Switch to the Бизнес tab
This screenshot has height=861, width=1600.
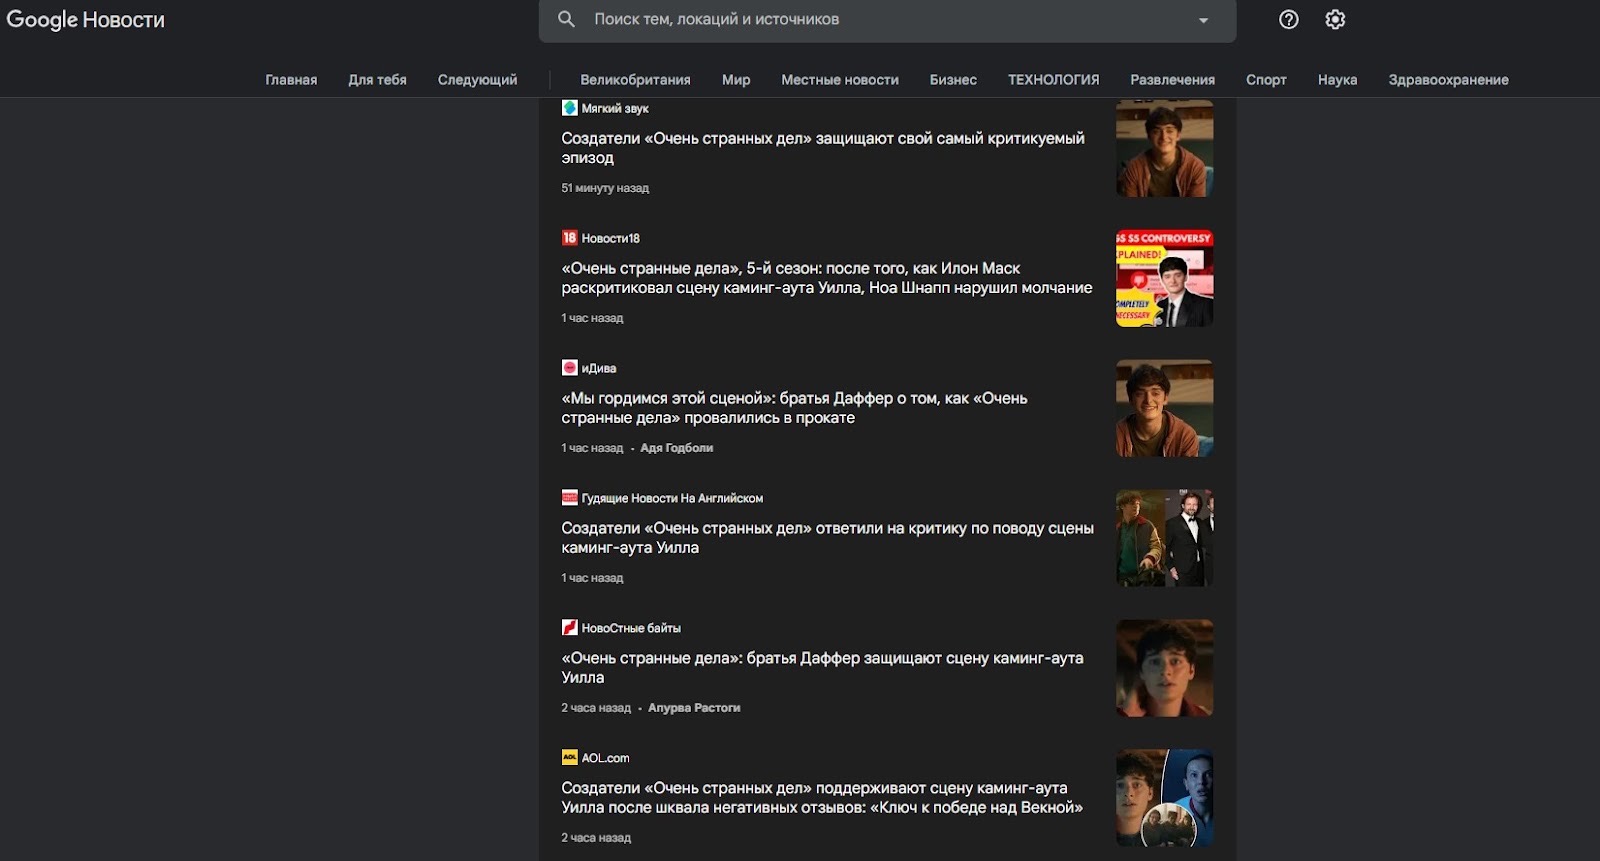pyautogui.click(x=952, y=80)
